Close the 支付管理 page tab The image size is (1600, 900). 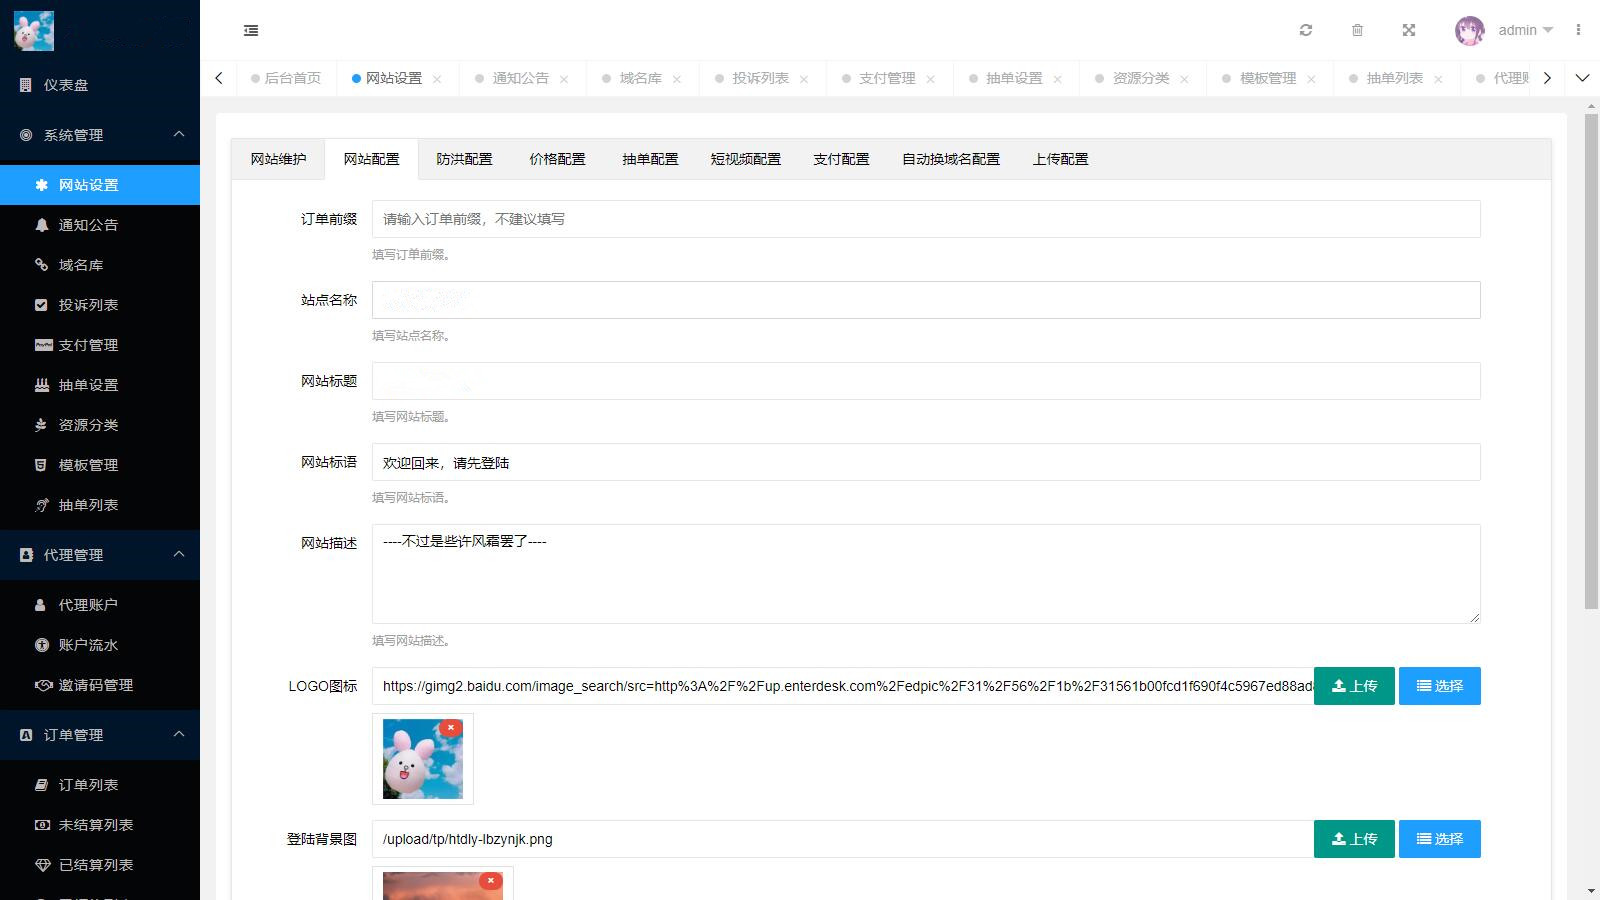click(x=931, y=79)
